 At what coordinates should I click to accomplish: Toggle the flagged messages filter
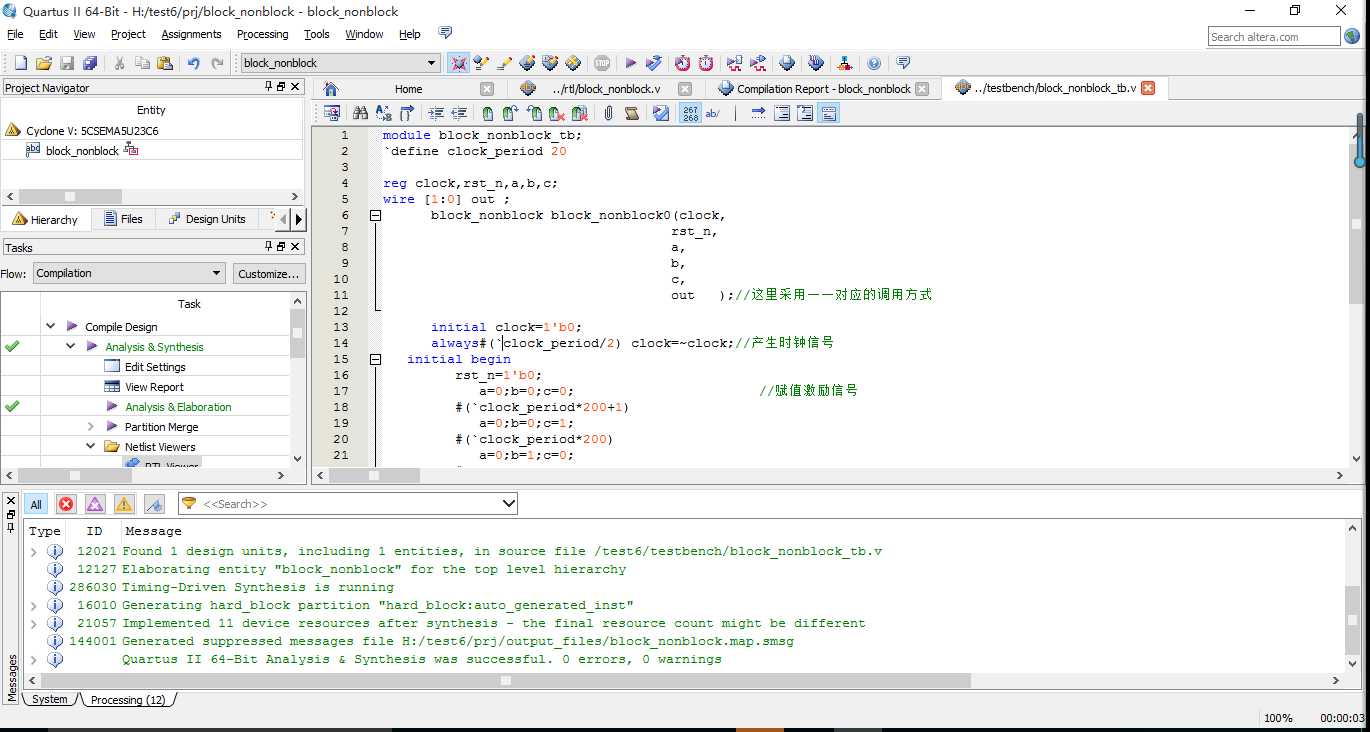[x=154, y=504]
